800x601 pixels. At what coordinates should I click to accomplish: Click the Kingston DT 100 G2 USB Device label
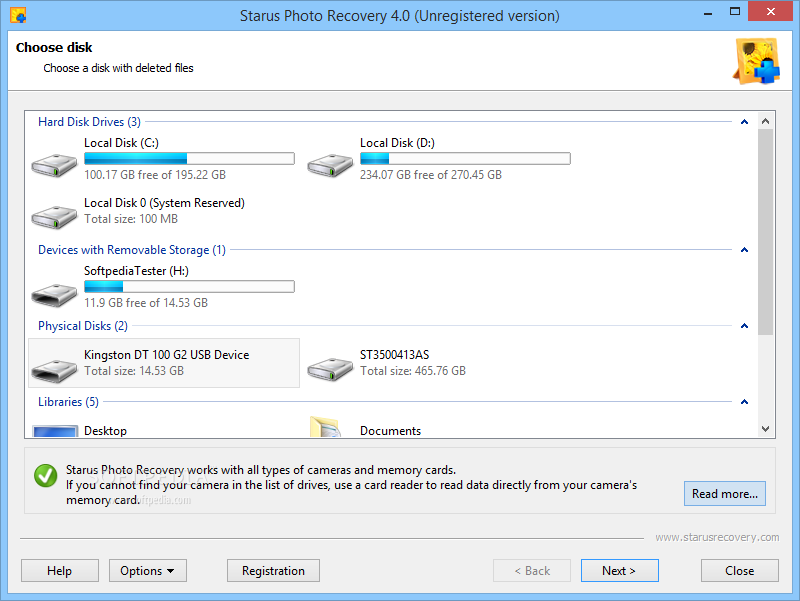click(166, 355)
